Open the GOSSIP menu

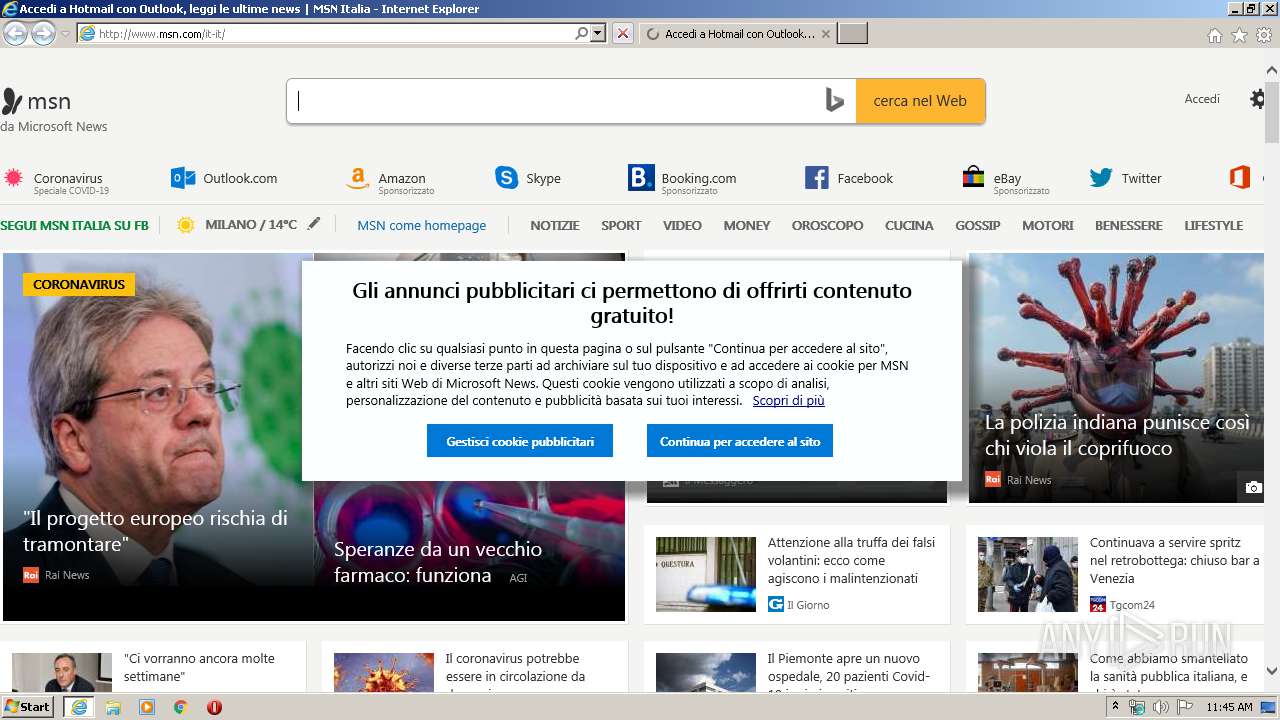click(978, 225)
